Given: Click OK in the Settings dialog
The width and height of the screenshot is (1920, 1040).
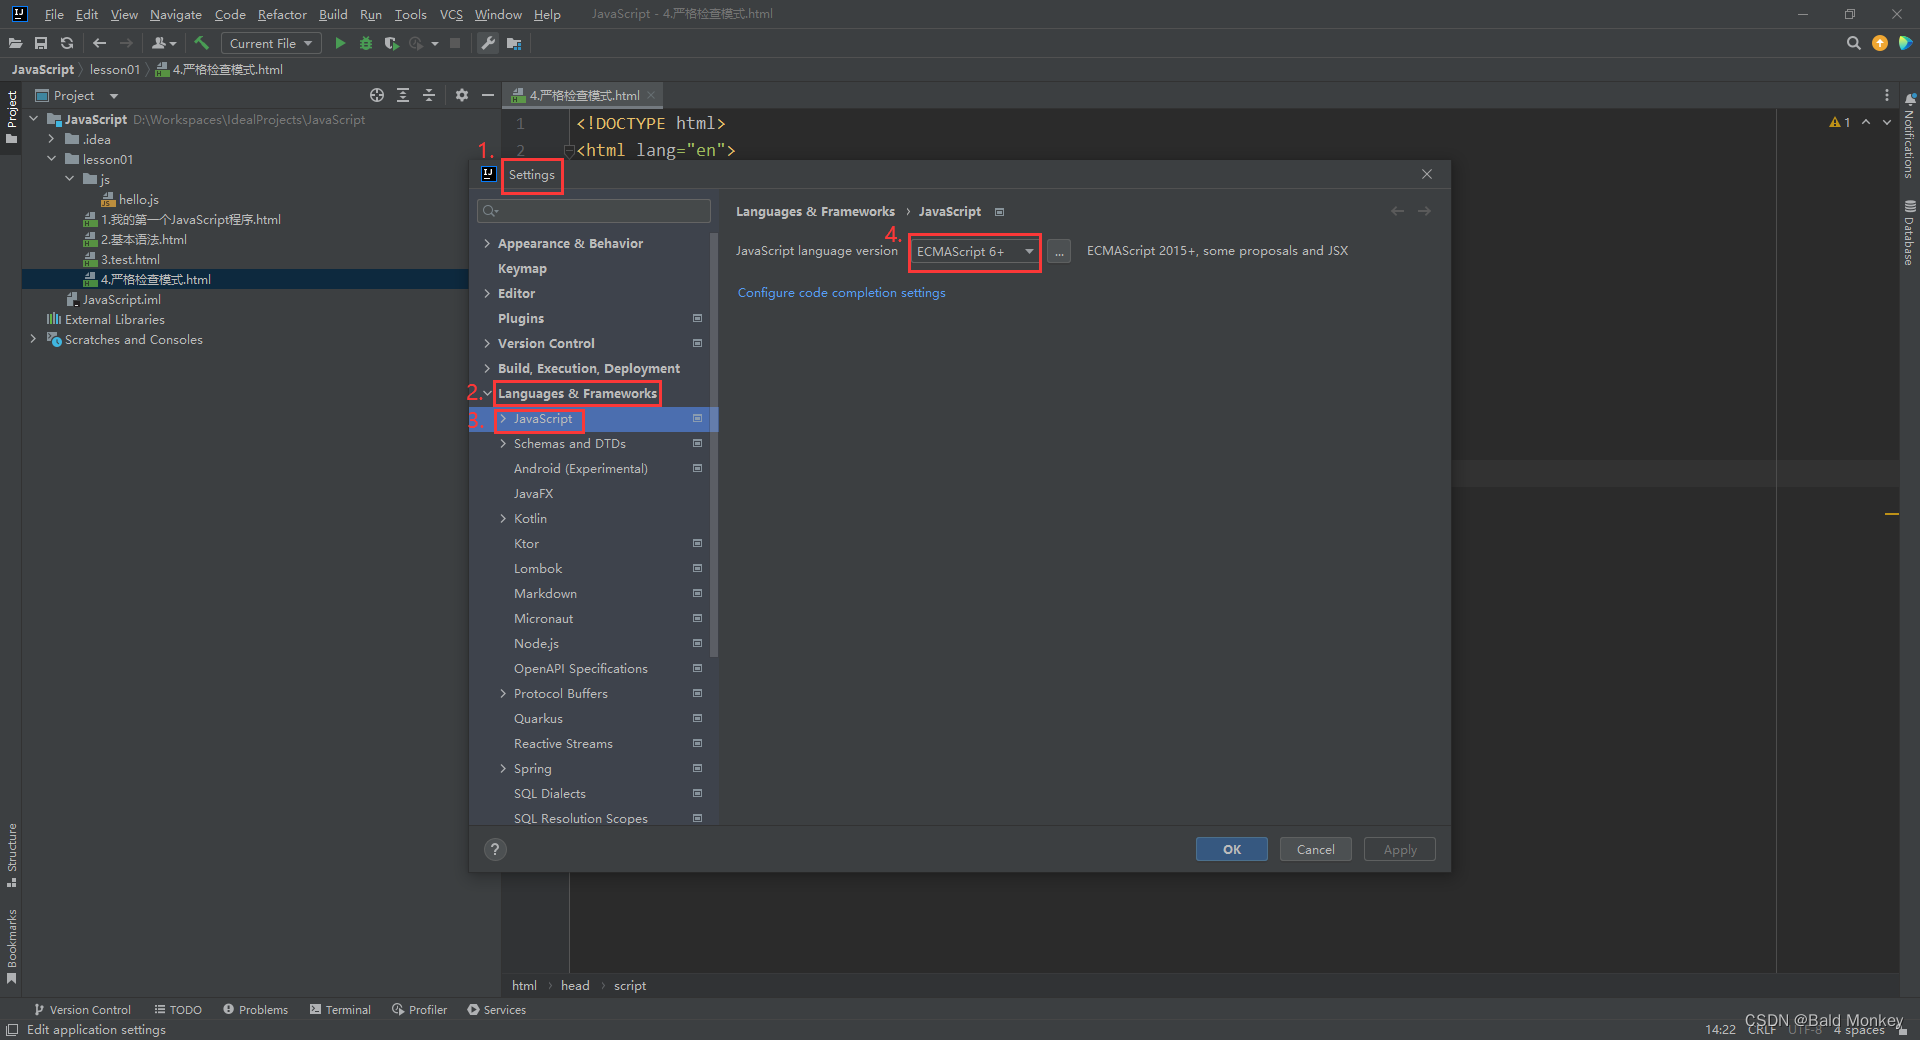Looking at the screenshot, I should [1231, 849].
